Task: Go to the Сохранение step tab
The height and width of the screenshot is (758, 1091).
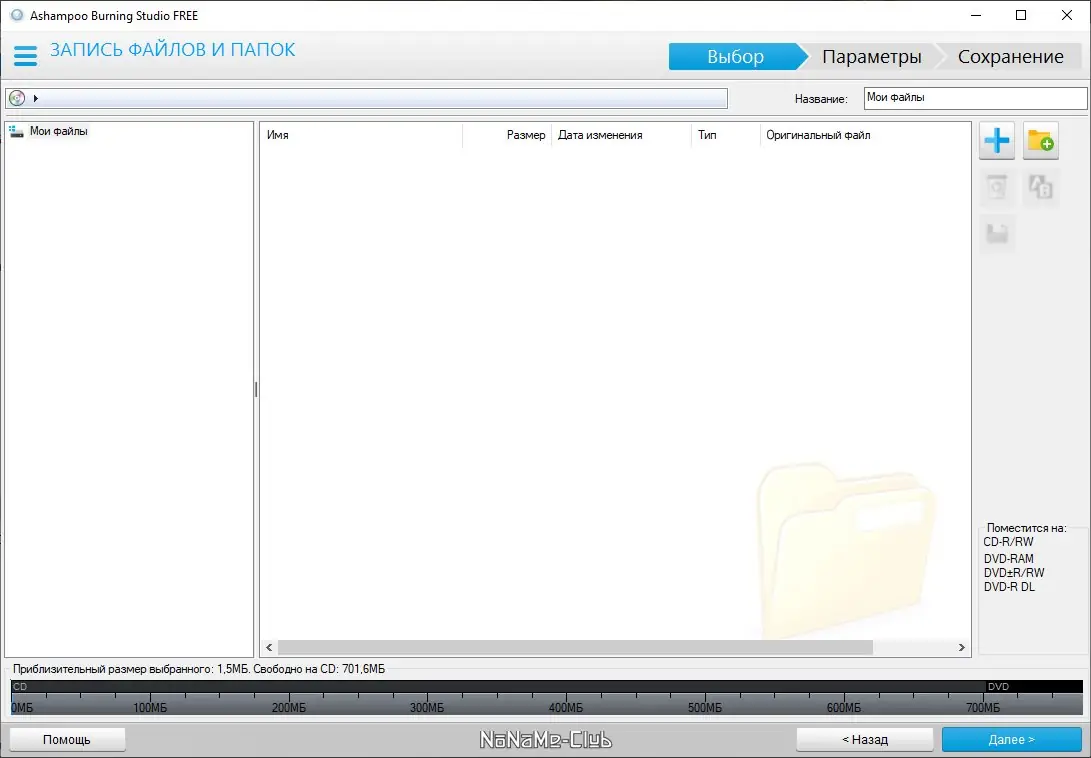Action: tap(1010, 56)
